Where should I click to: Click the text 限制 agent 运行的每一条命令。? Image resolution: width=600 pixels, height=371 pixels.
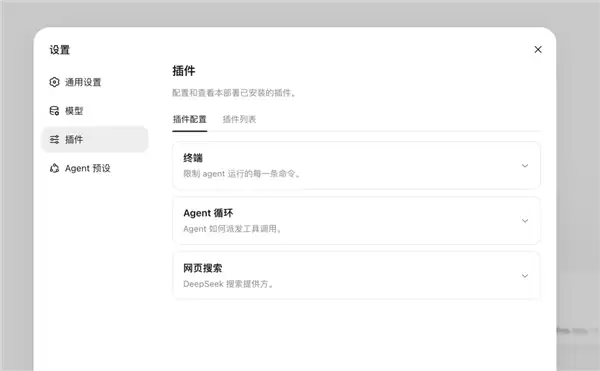point(242,174)
